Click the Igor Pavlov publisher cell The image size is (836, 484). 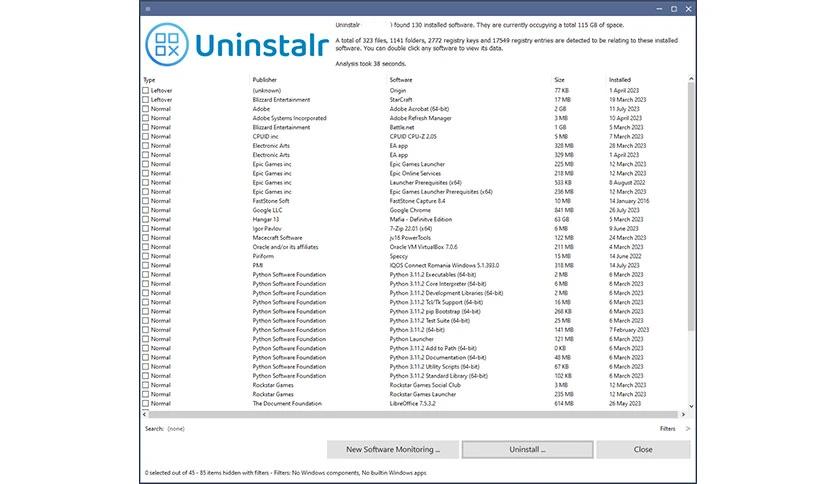pos(267,229)
